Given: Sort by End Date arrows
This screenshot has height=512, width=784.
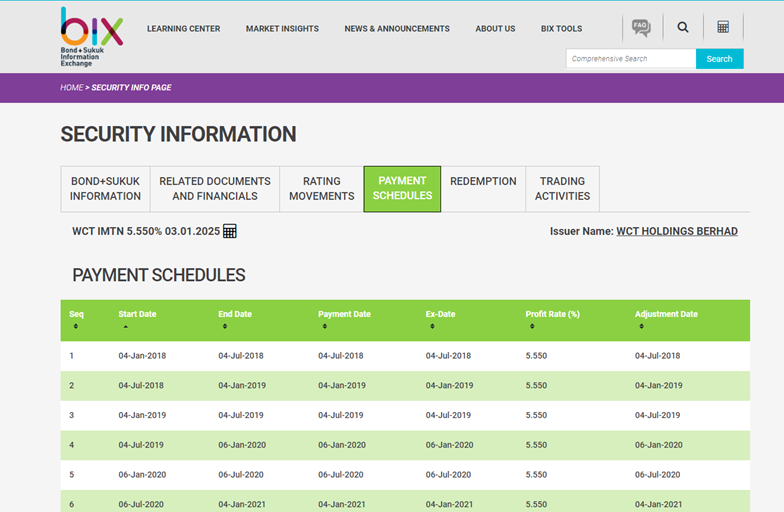Looking at the screenshot, I should [x=225, y=326].
